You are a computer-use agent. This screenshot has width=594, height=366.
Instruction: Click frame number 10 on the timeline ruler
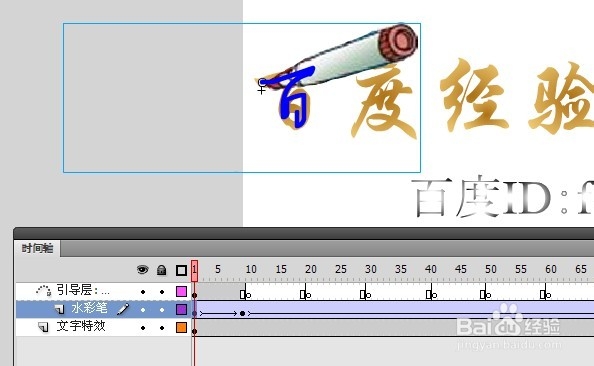tap(251, 269)
